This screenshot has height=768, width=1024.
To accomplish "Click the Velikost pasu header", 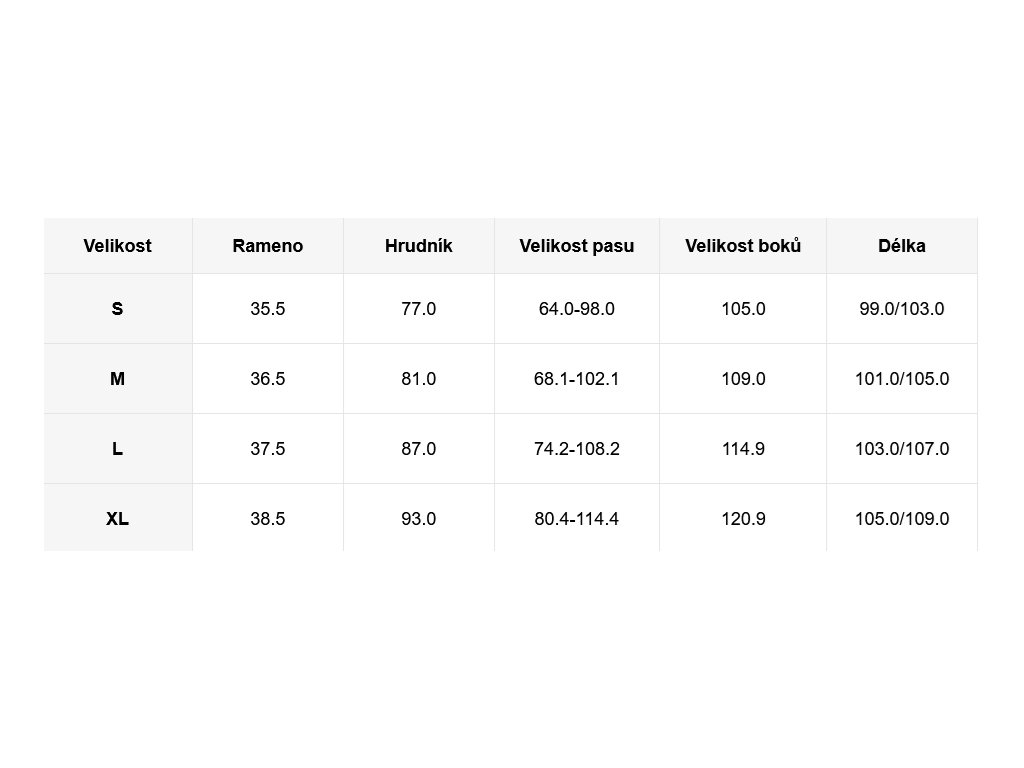I will [x=577, y=246].
